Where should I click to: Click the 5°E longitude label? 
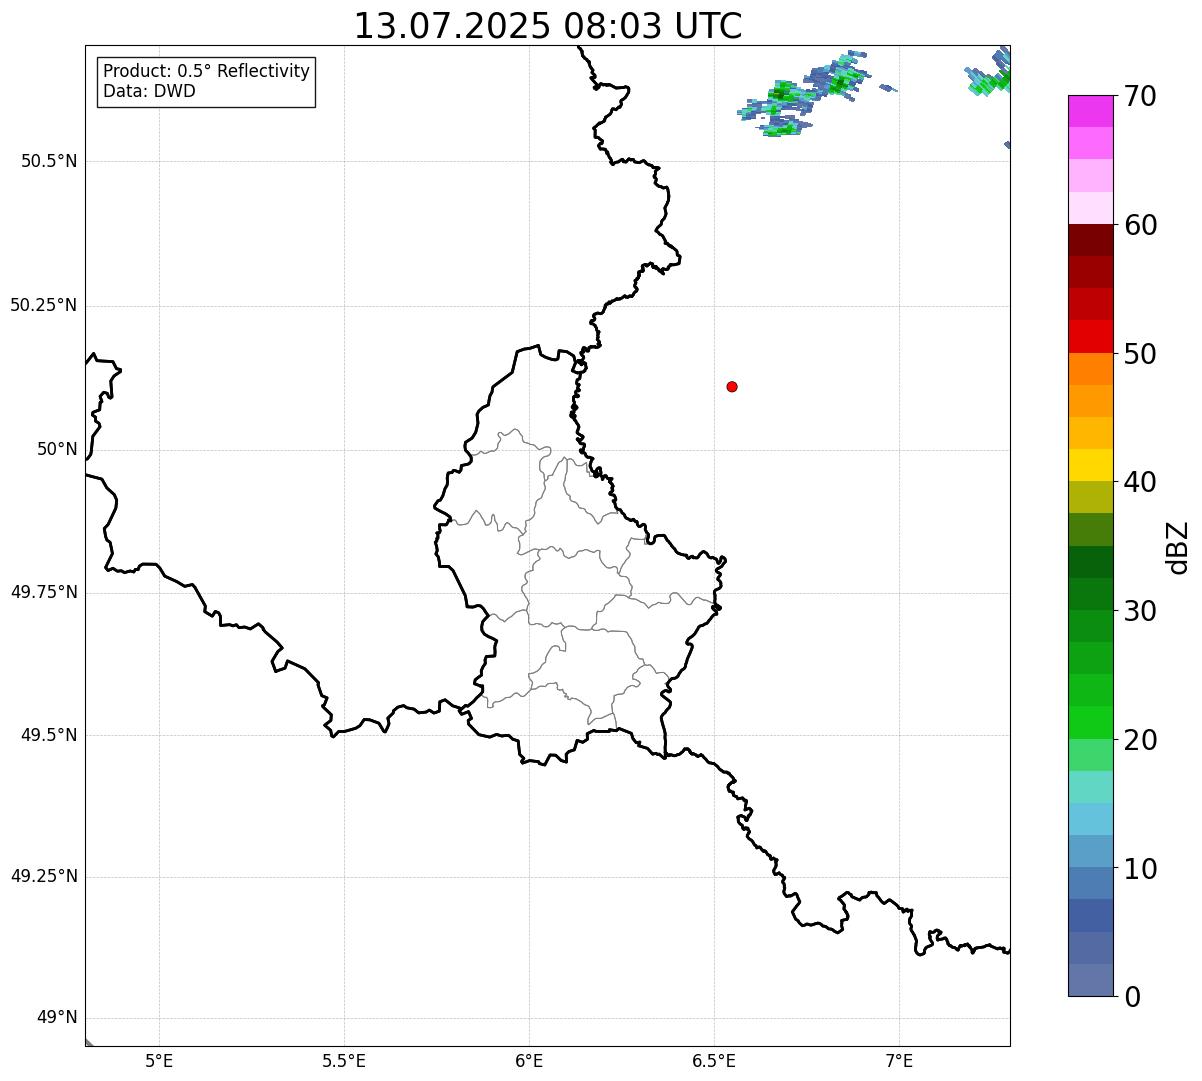coord(159,1060)
